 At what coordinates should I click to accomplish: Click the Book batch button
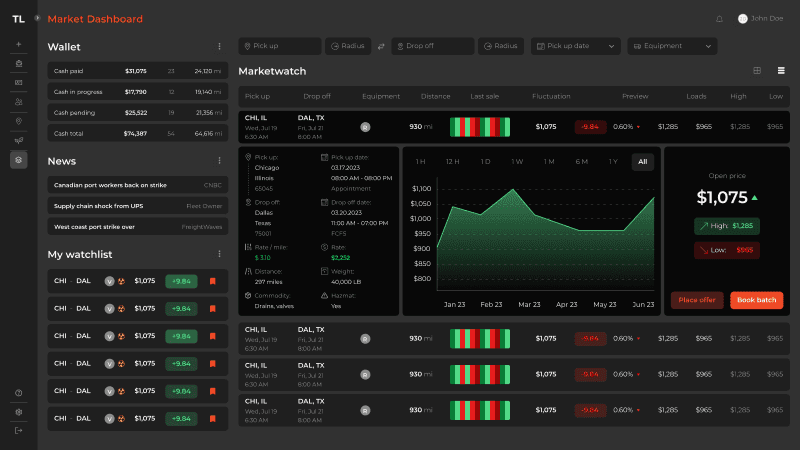pyautogui.click(x=756, y=300)
